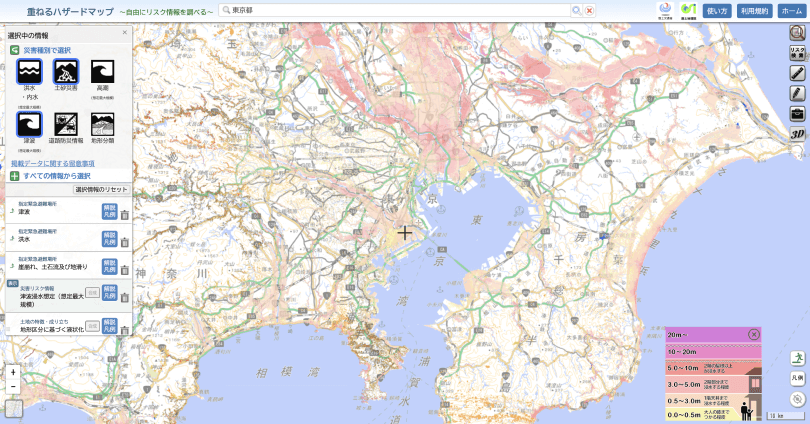Click the 重ねるハザードマップ site title

click(70, 11)
